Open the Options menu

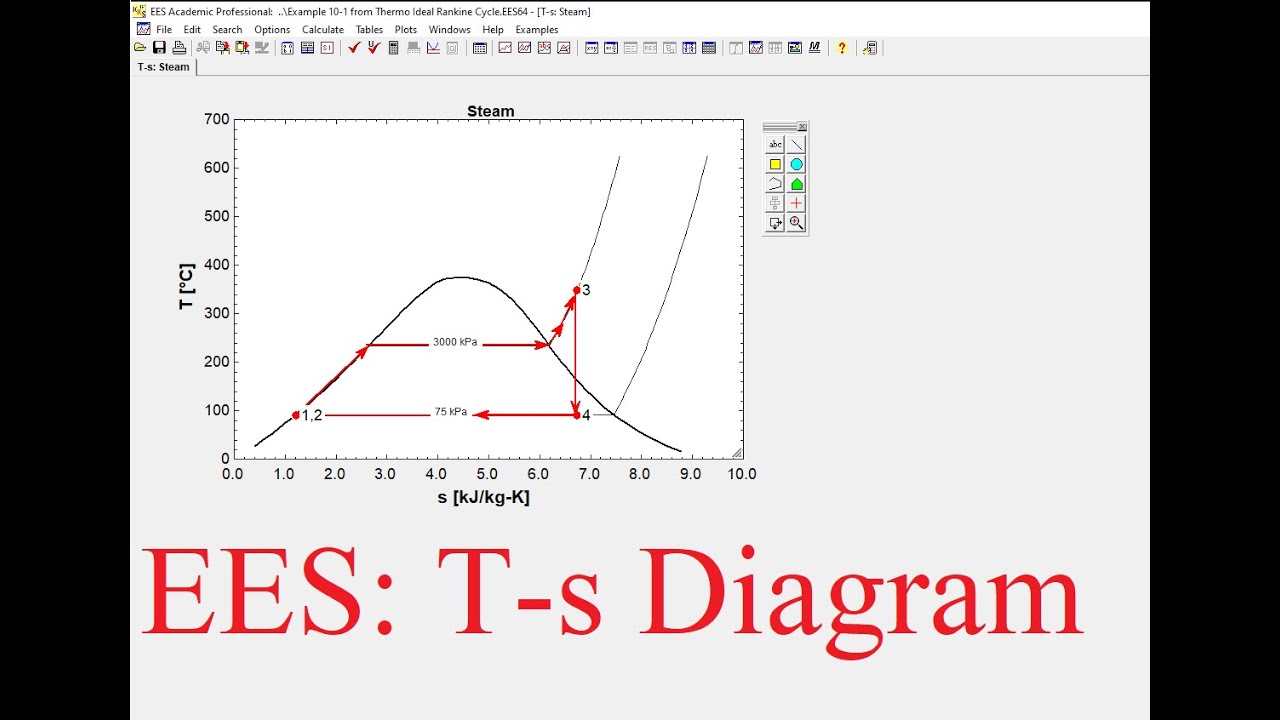pos(272,30)
